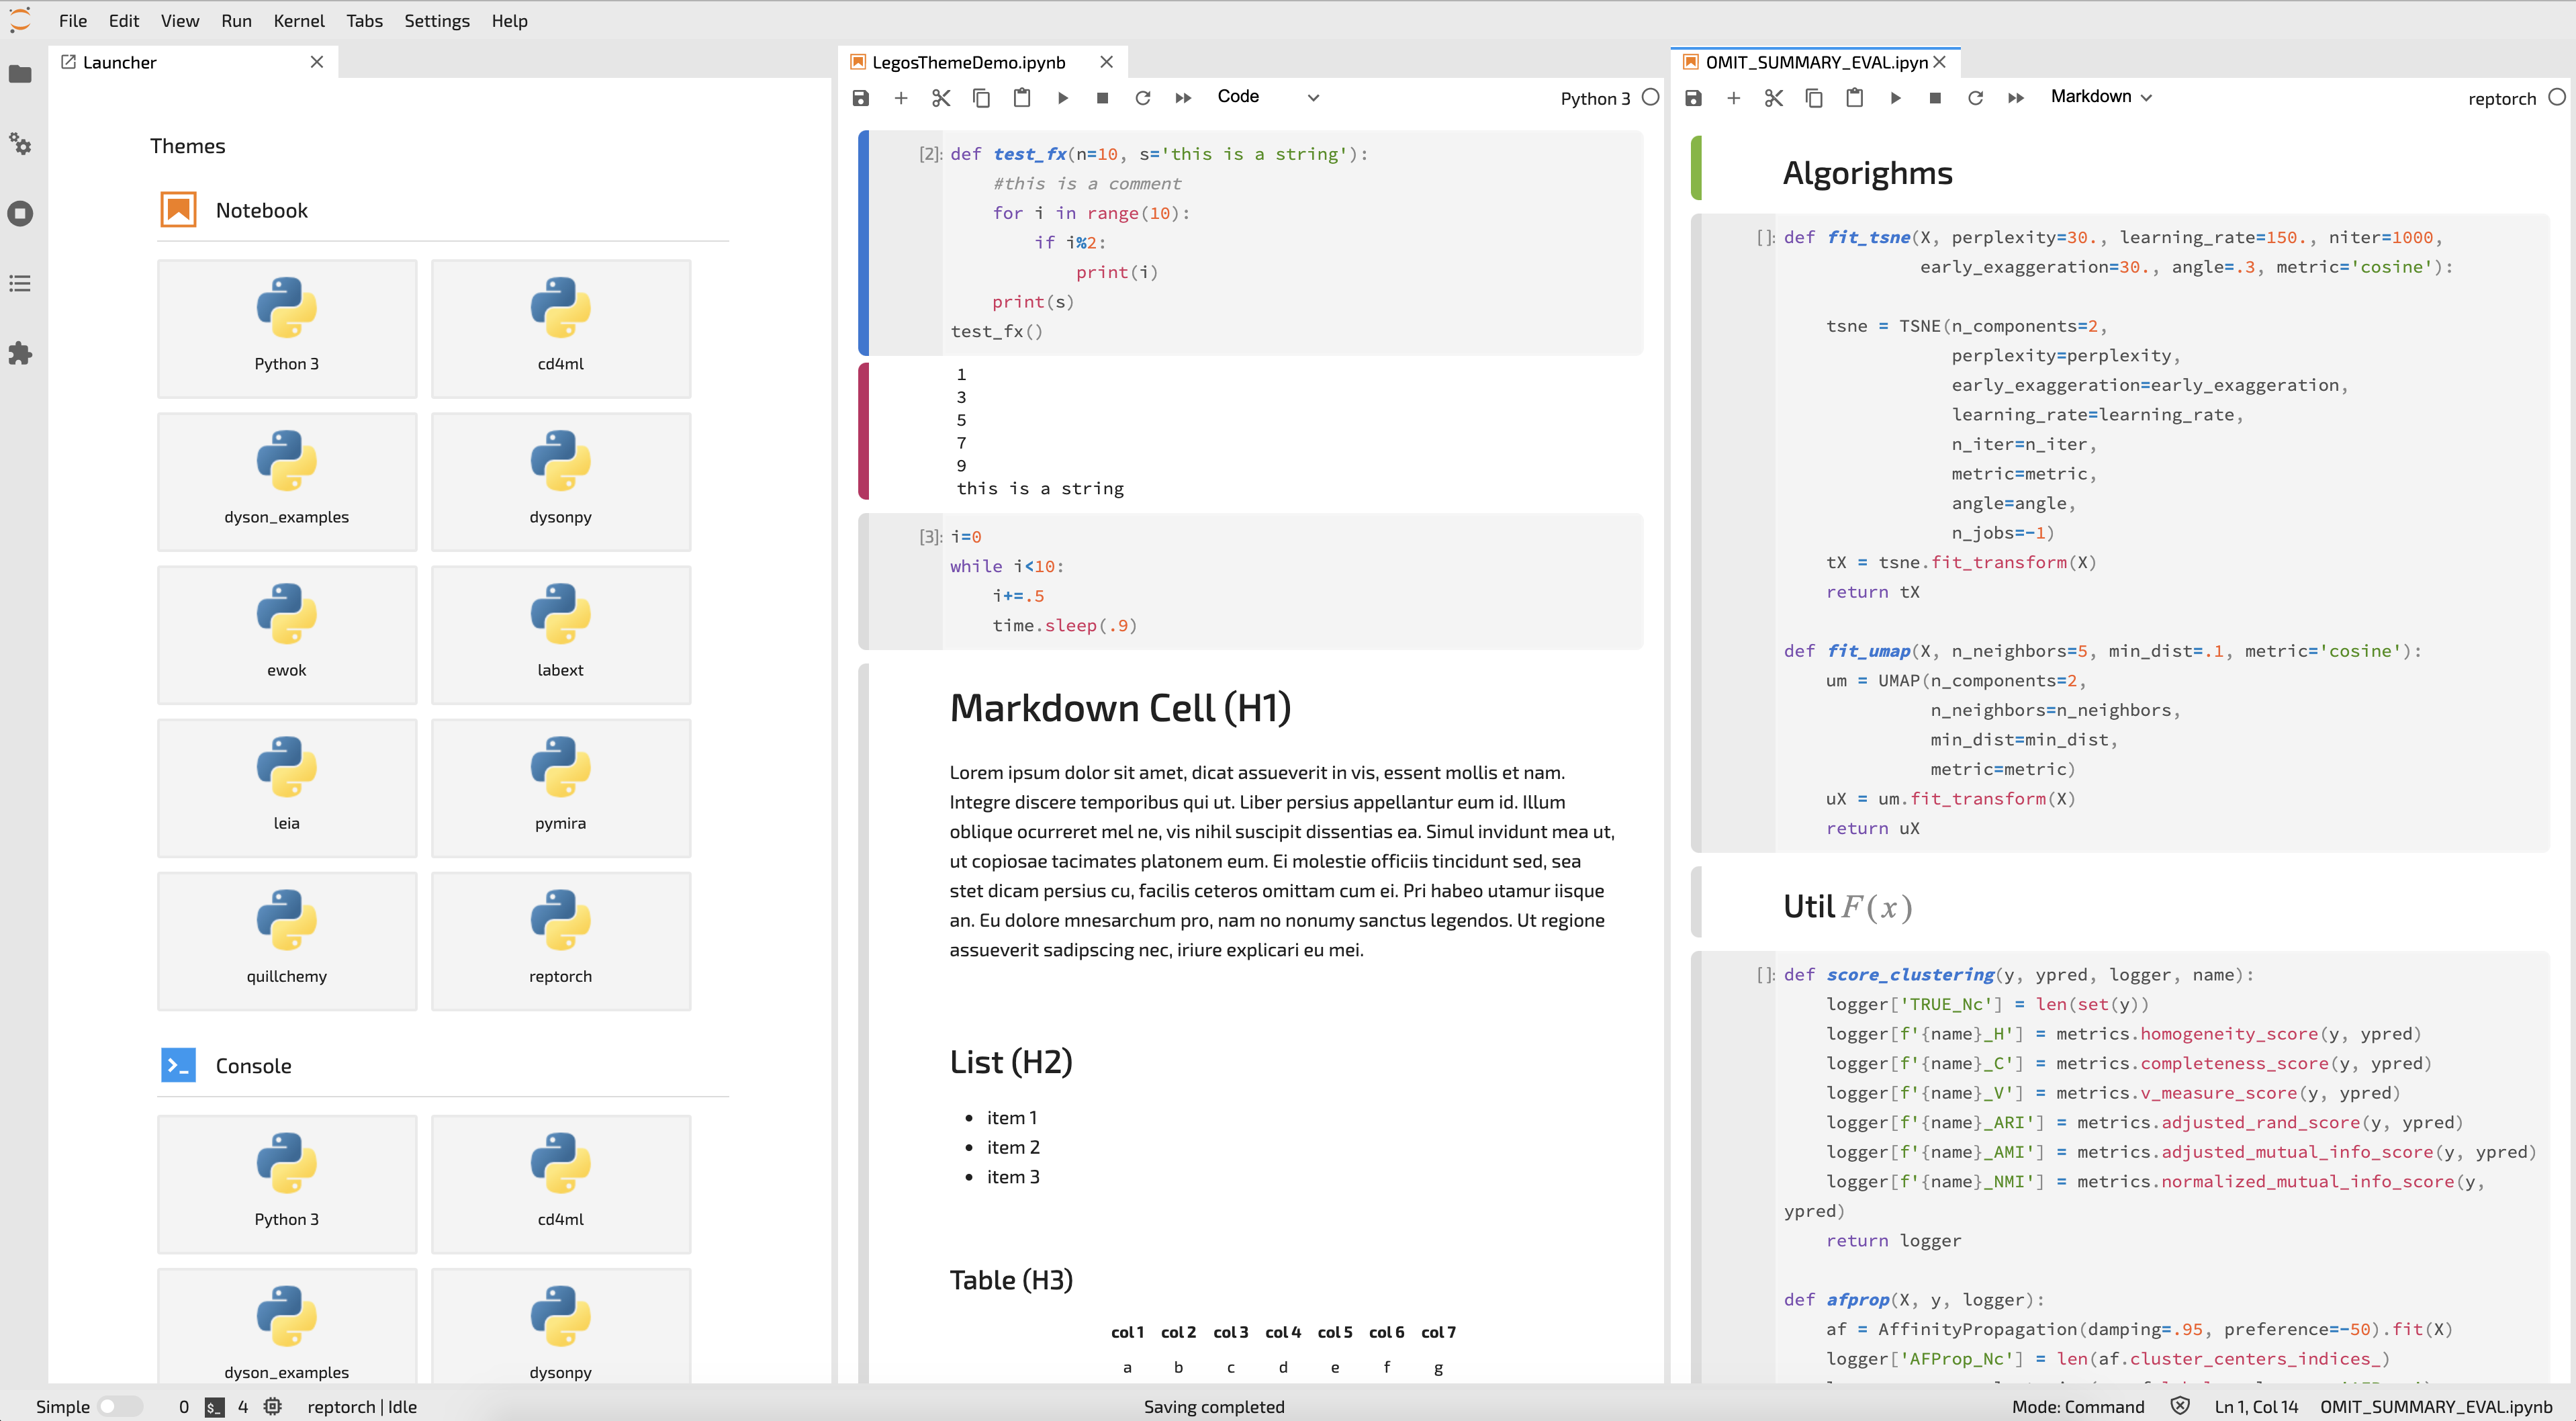This screenshot has width=2576, height=1421.
Task: Click the run cell button in center notebook
Action: [1062, 96]
